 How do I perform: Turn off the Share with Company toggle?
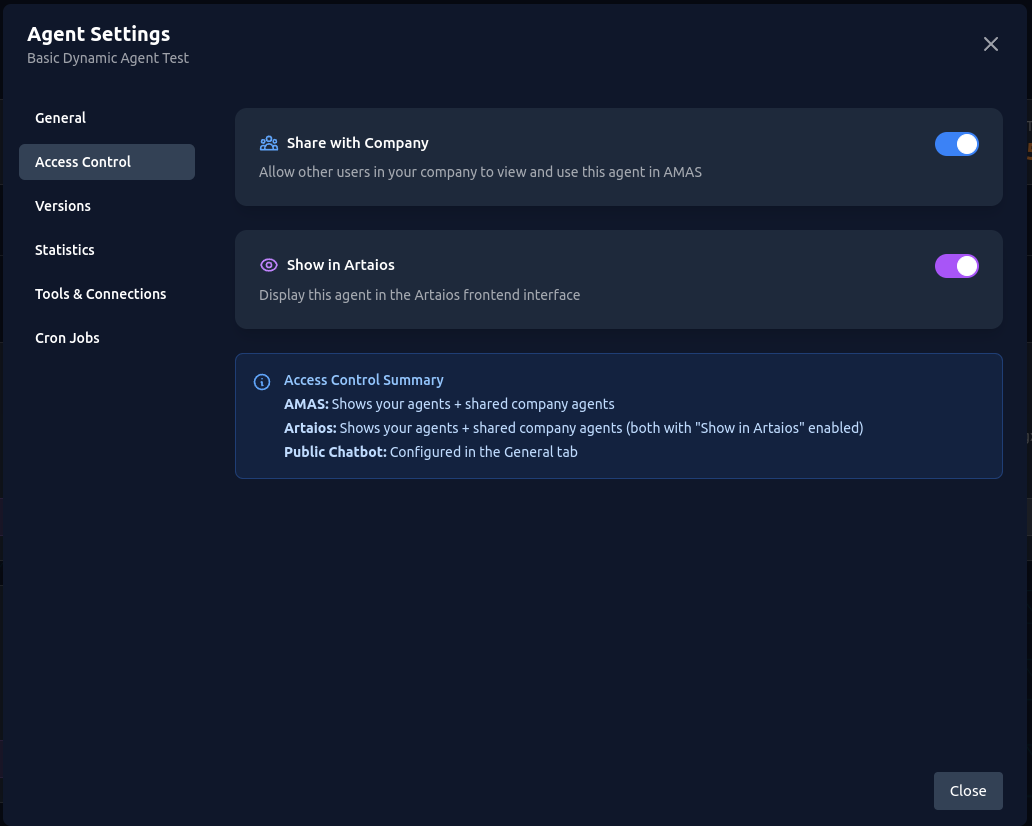956,144
